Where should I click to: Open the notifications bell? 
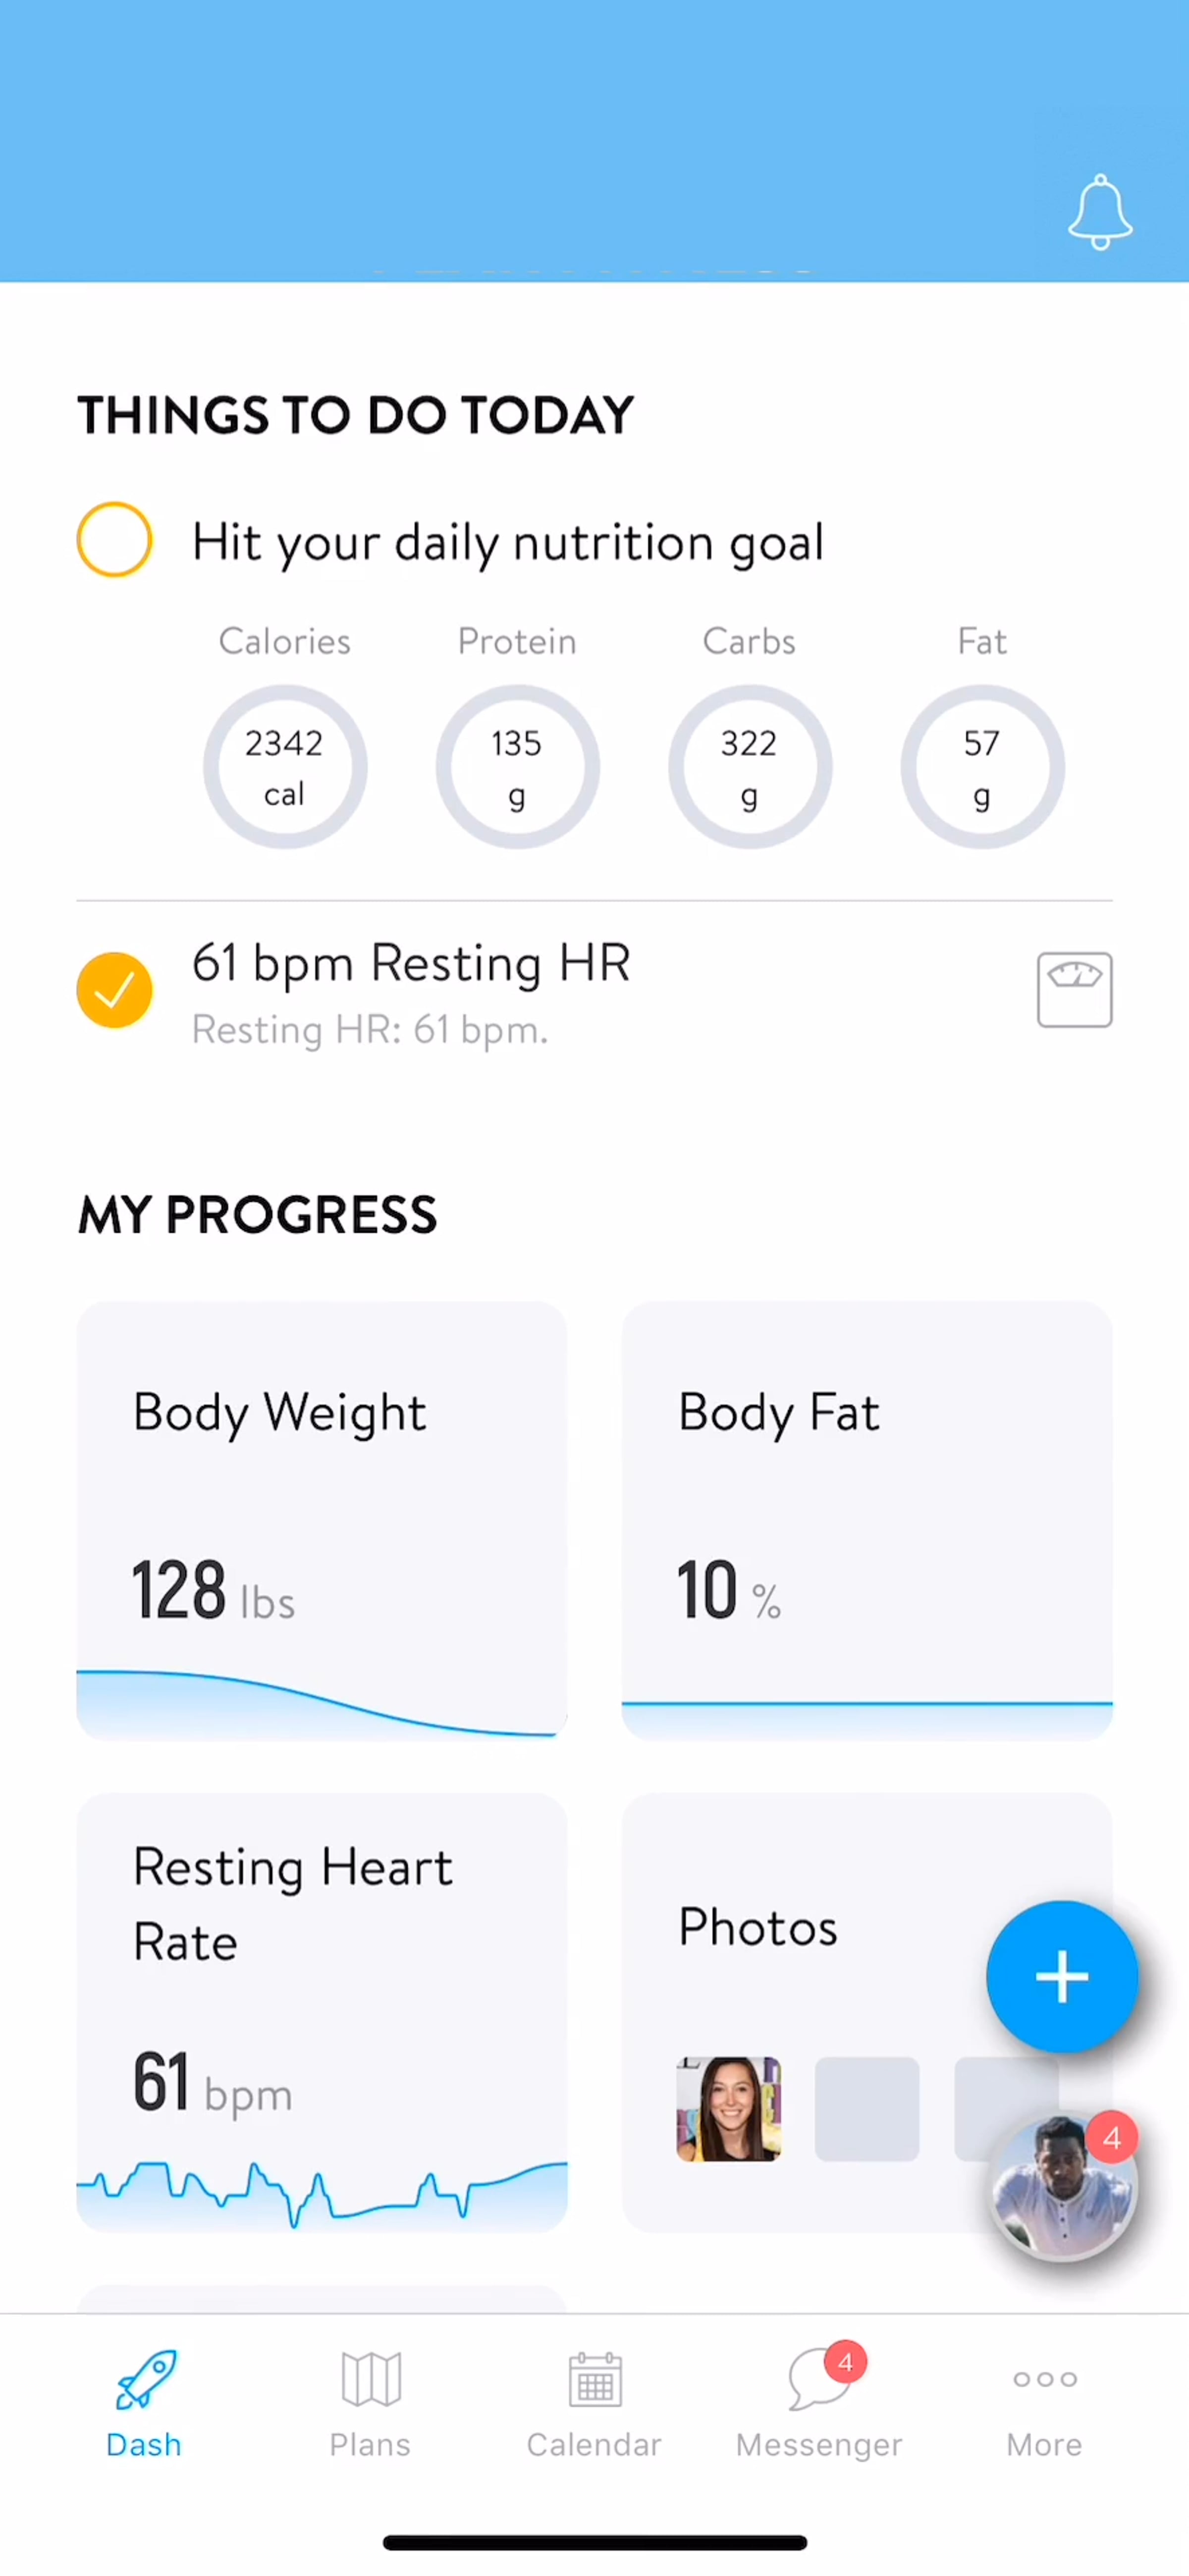1100,212
